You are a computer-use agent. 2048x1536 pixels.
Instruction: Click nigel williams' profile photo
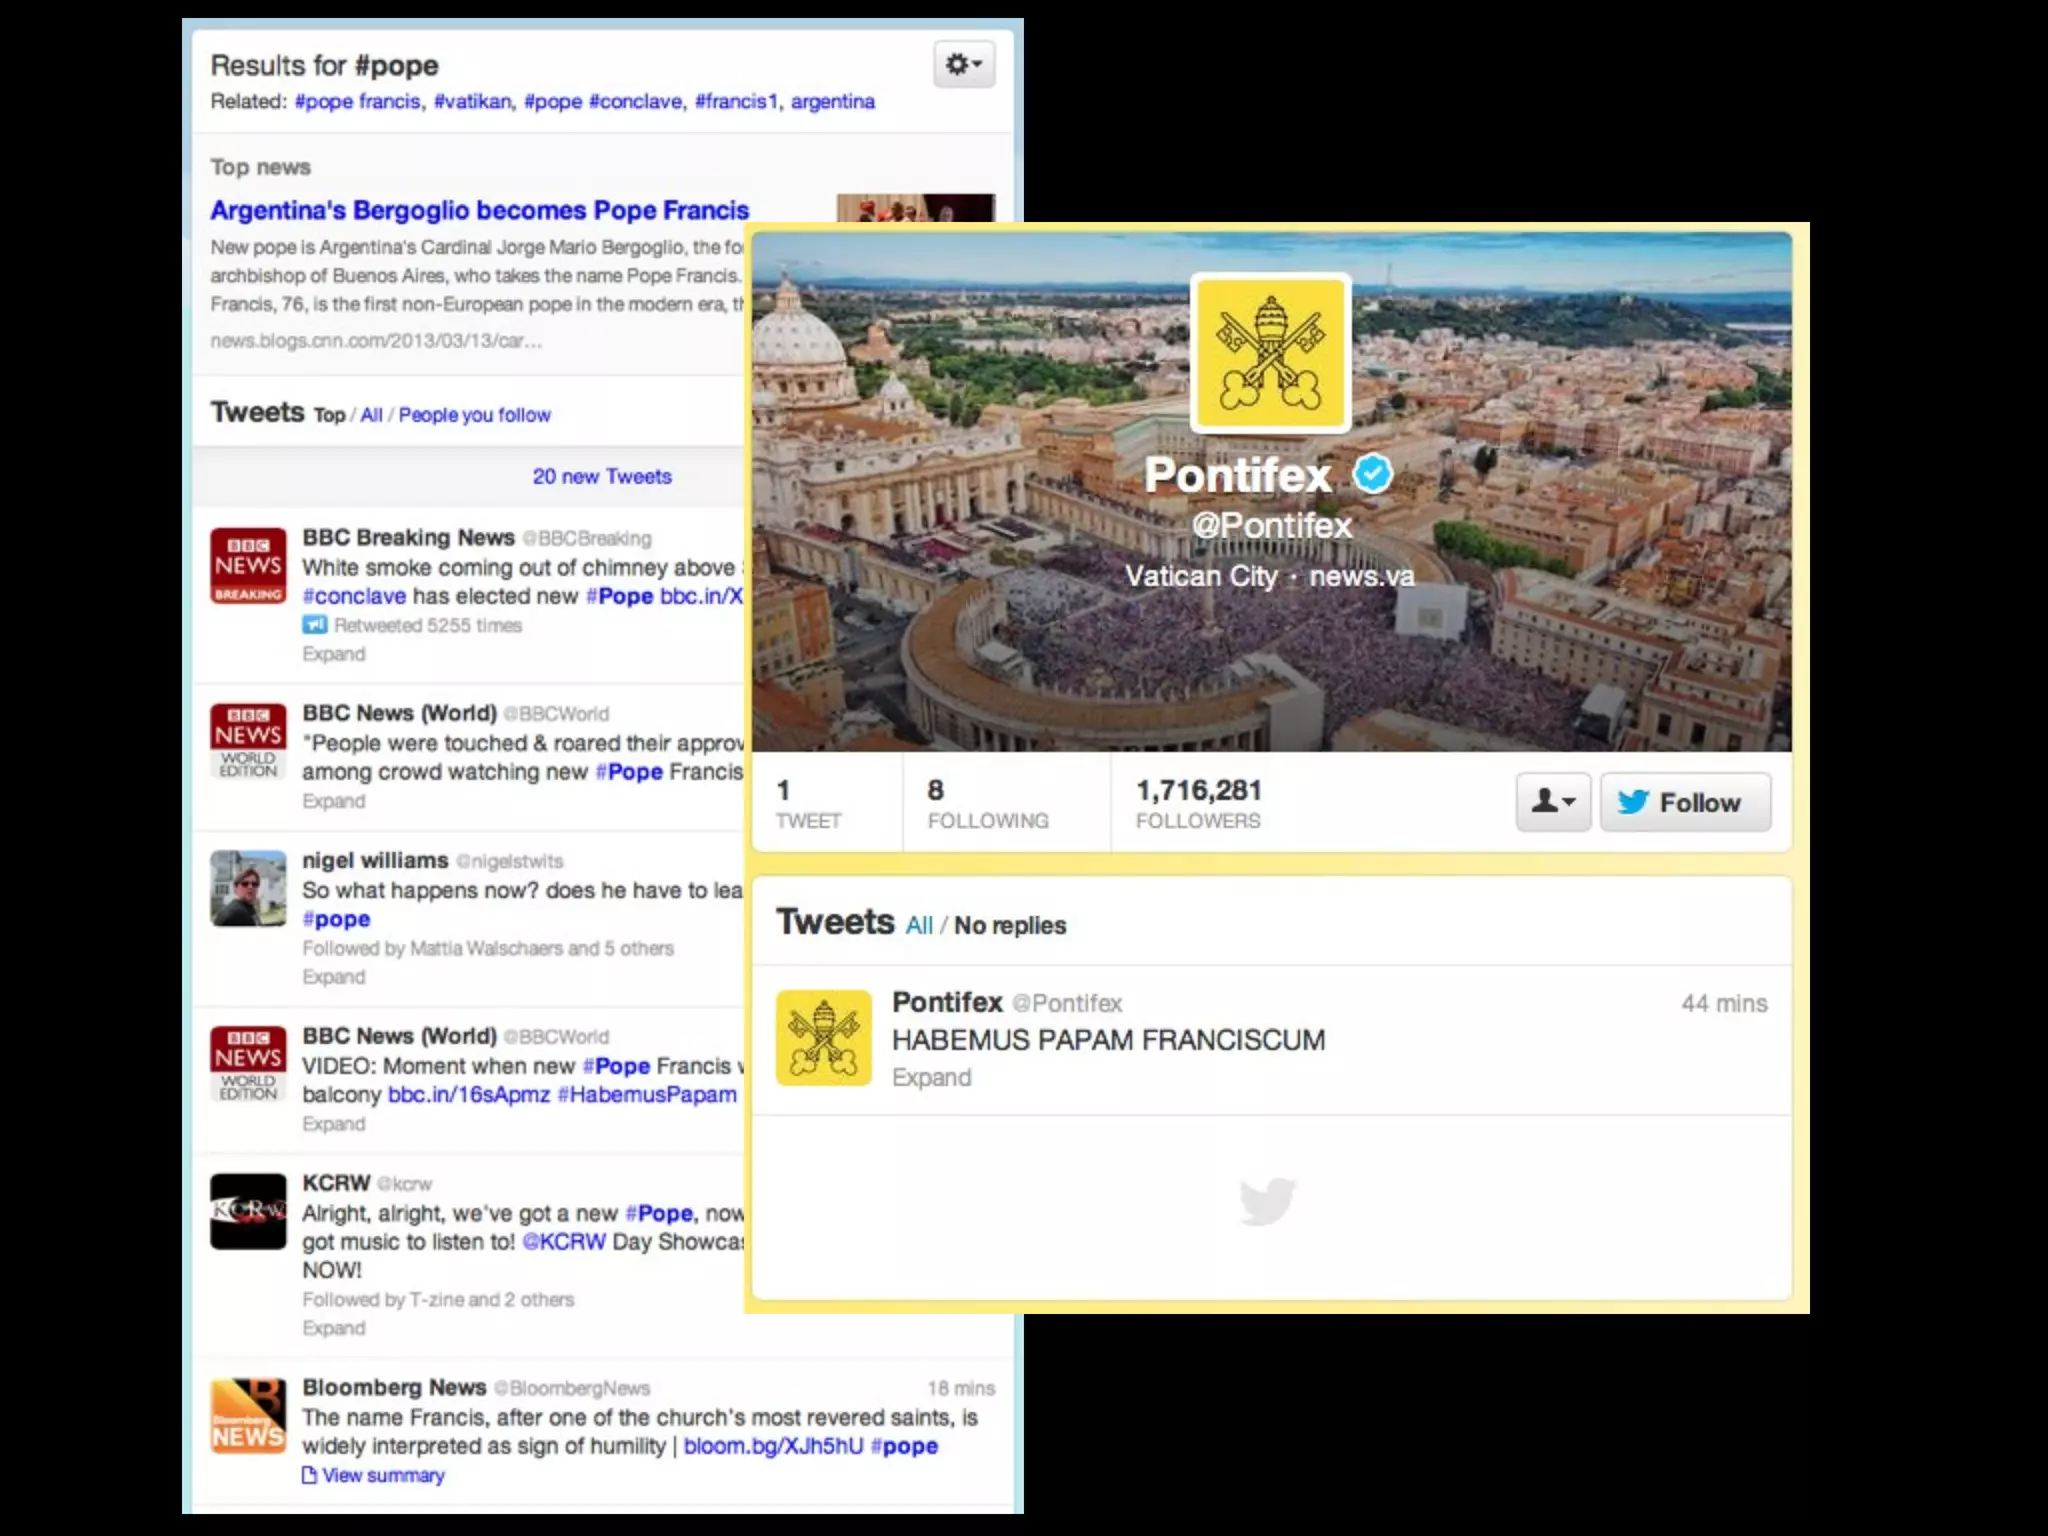[x=248, y=888]
